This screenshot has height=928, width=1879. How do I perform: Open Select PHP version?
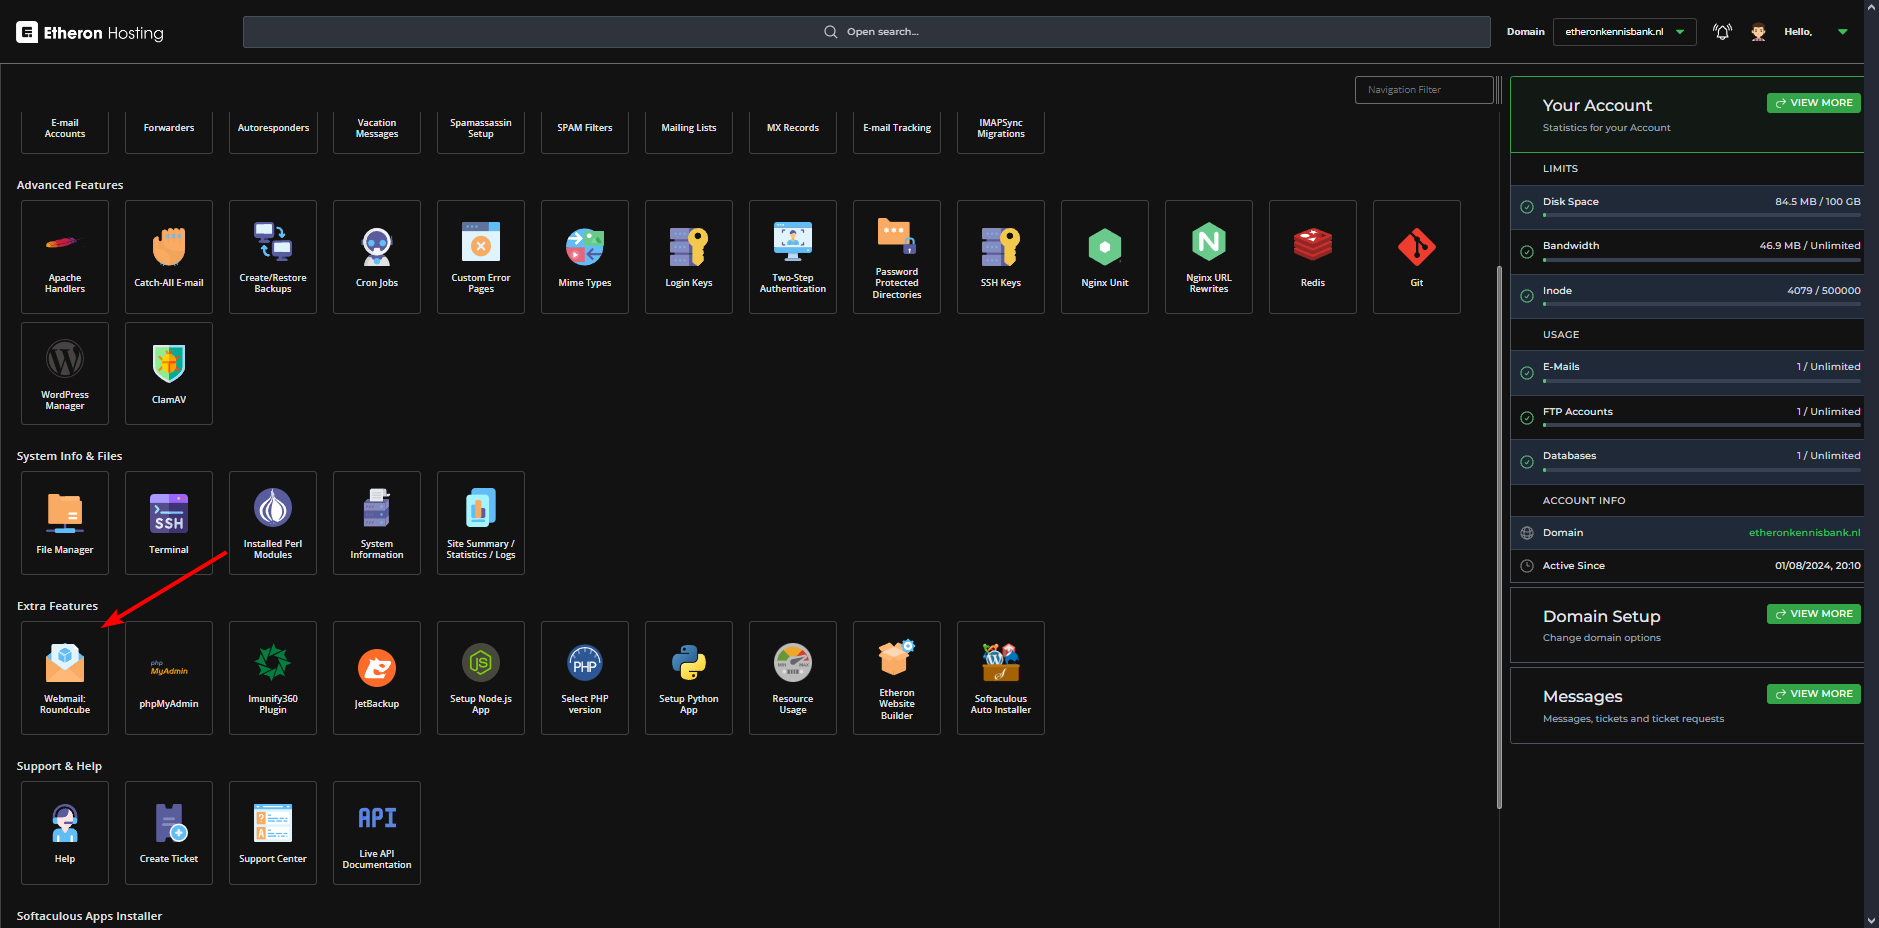pyautogui.click(x=585, y=677)
